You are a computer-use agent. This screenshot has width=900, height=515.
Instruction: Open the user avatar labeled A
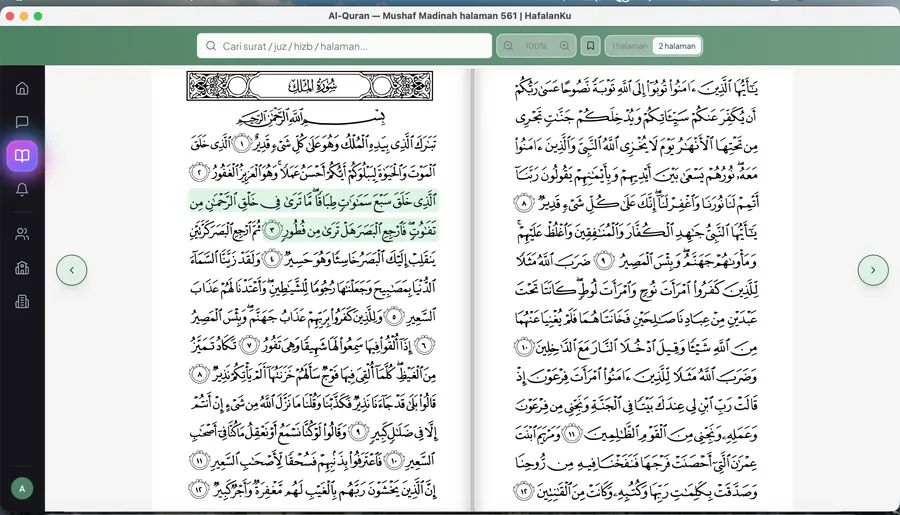point(22,489)
